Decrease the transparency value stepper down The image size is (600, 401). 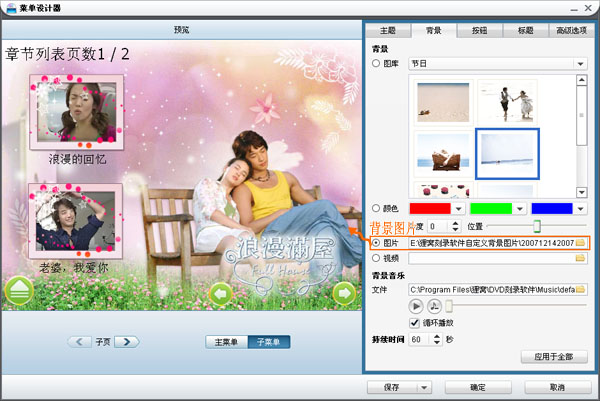[x=455, y=230]
